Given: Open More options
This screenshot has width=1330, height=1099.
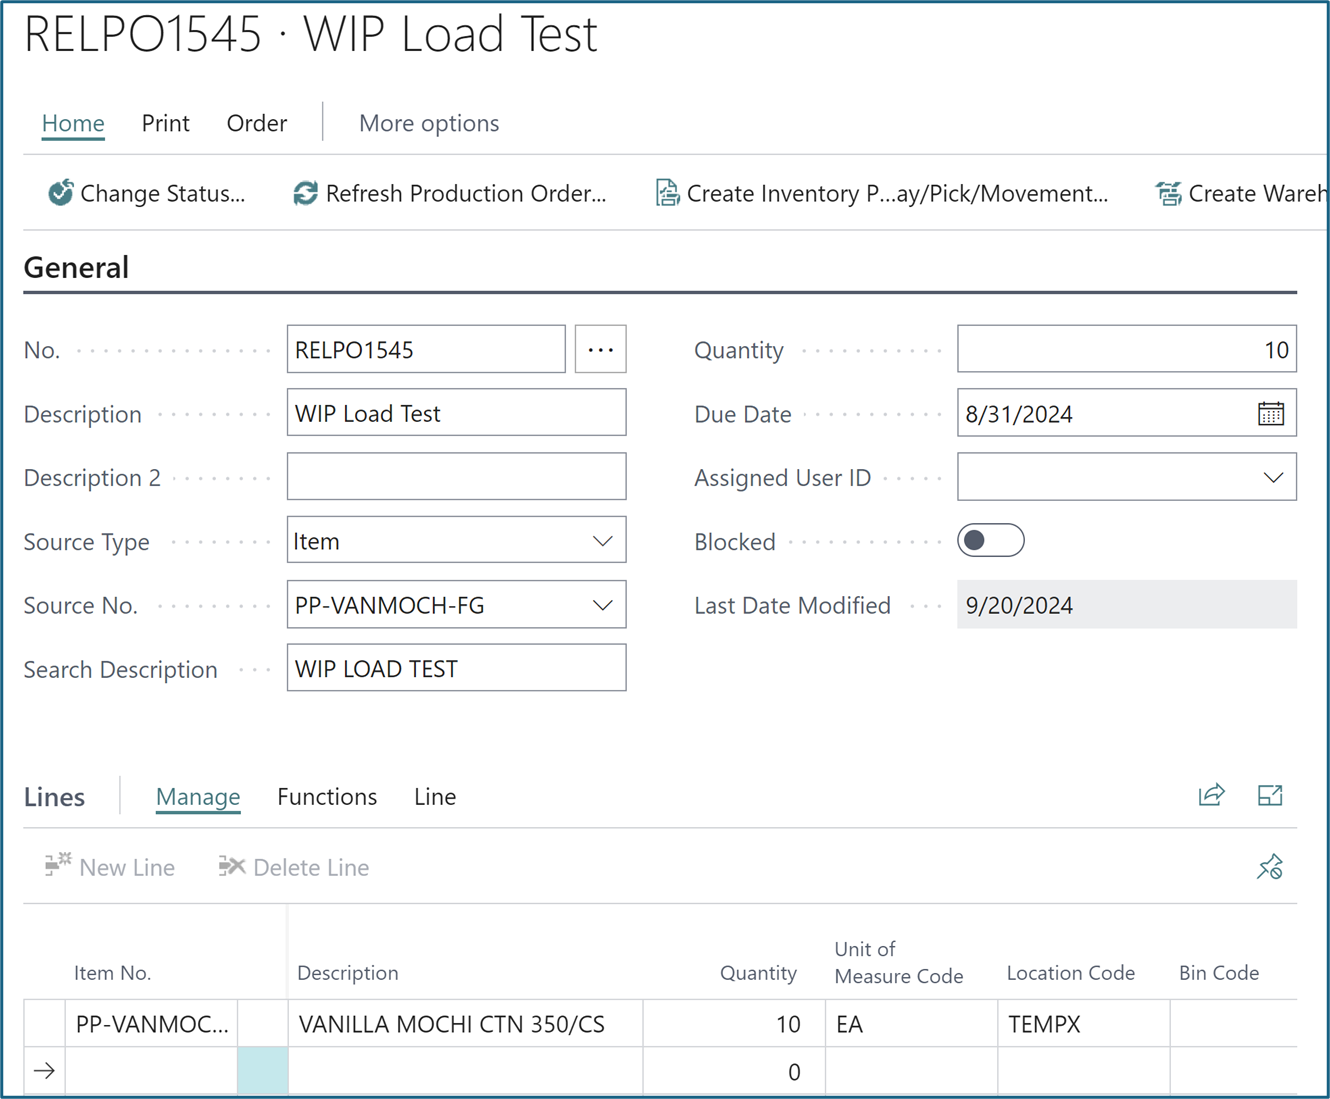Looking at the screenshot, I should [428, 122].
